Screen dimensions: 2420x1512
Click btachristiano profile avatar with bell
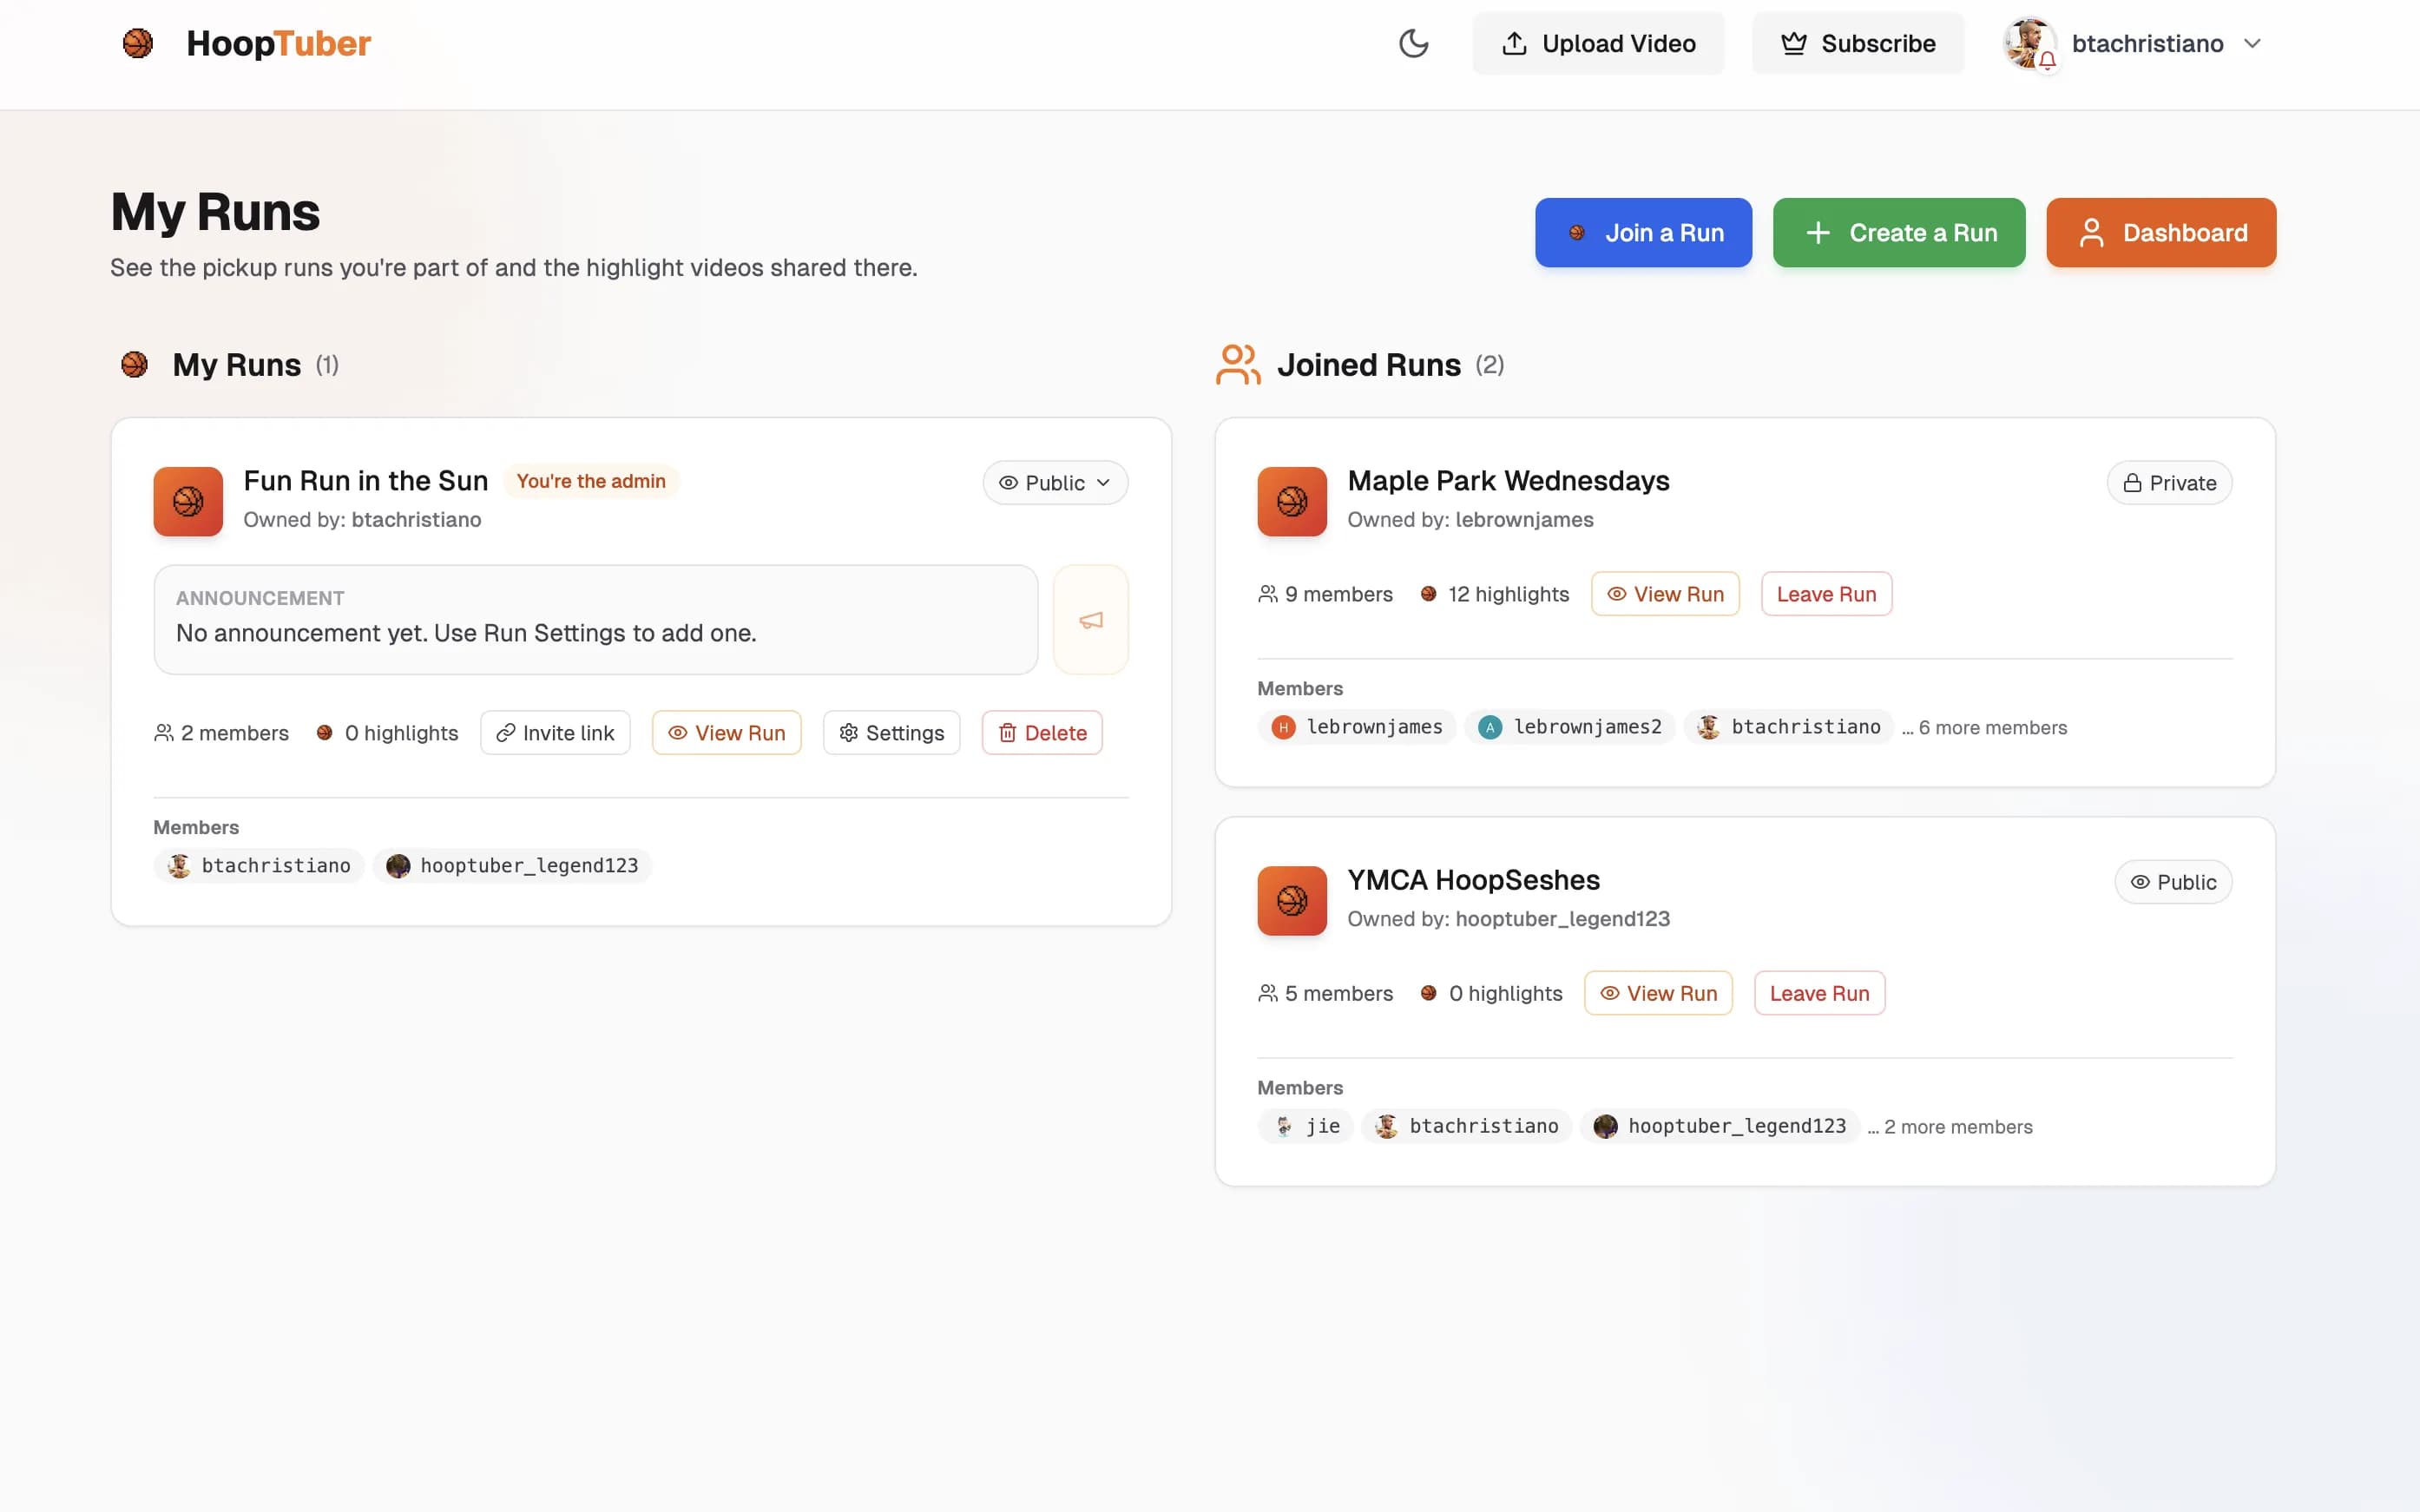point(2029,43)
